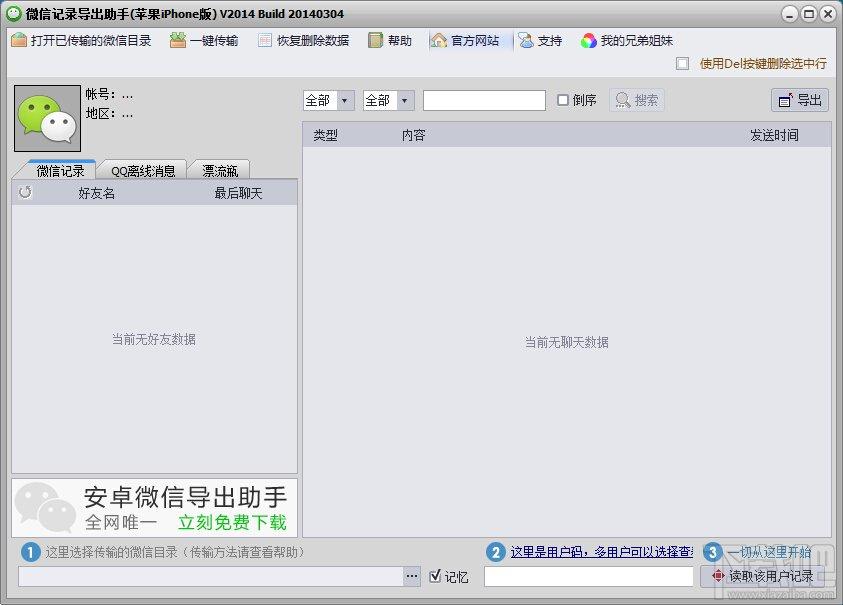843x605 pixels.
Task: Focus the WeChat directory path field
Action: pyautogui.click(x=211, y=576)
